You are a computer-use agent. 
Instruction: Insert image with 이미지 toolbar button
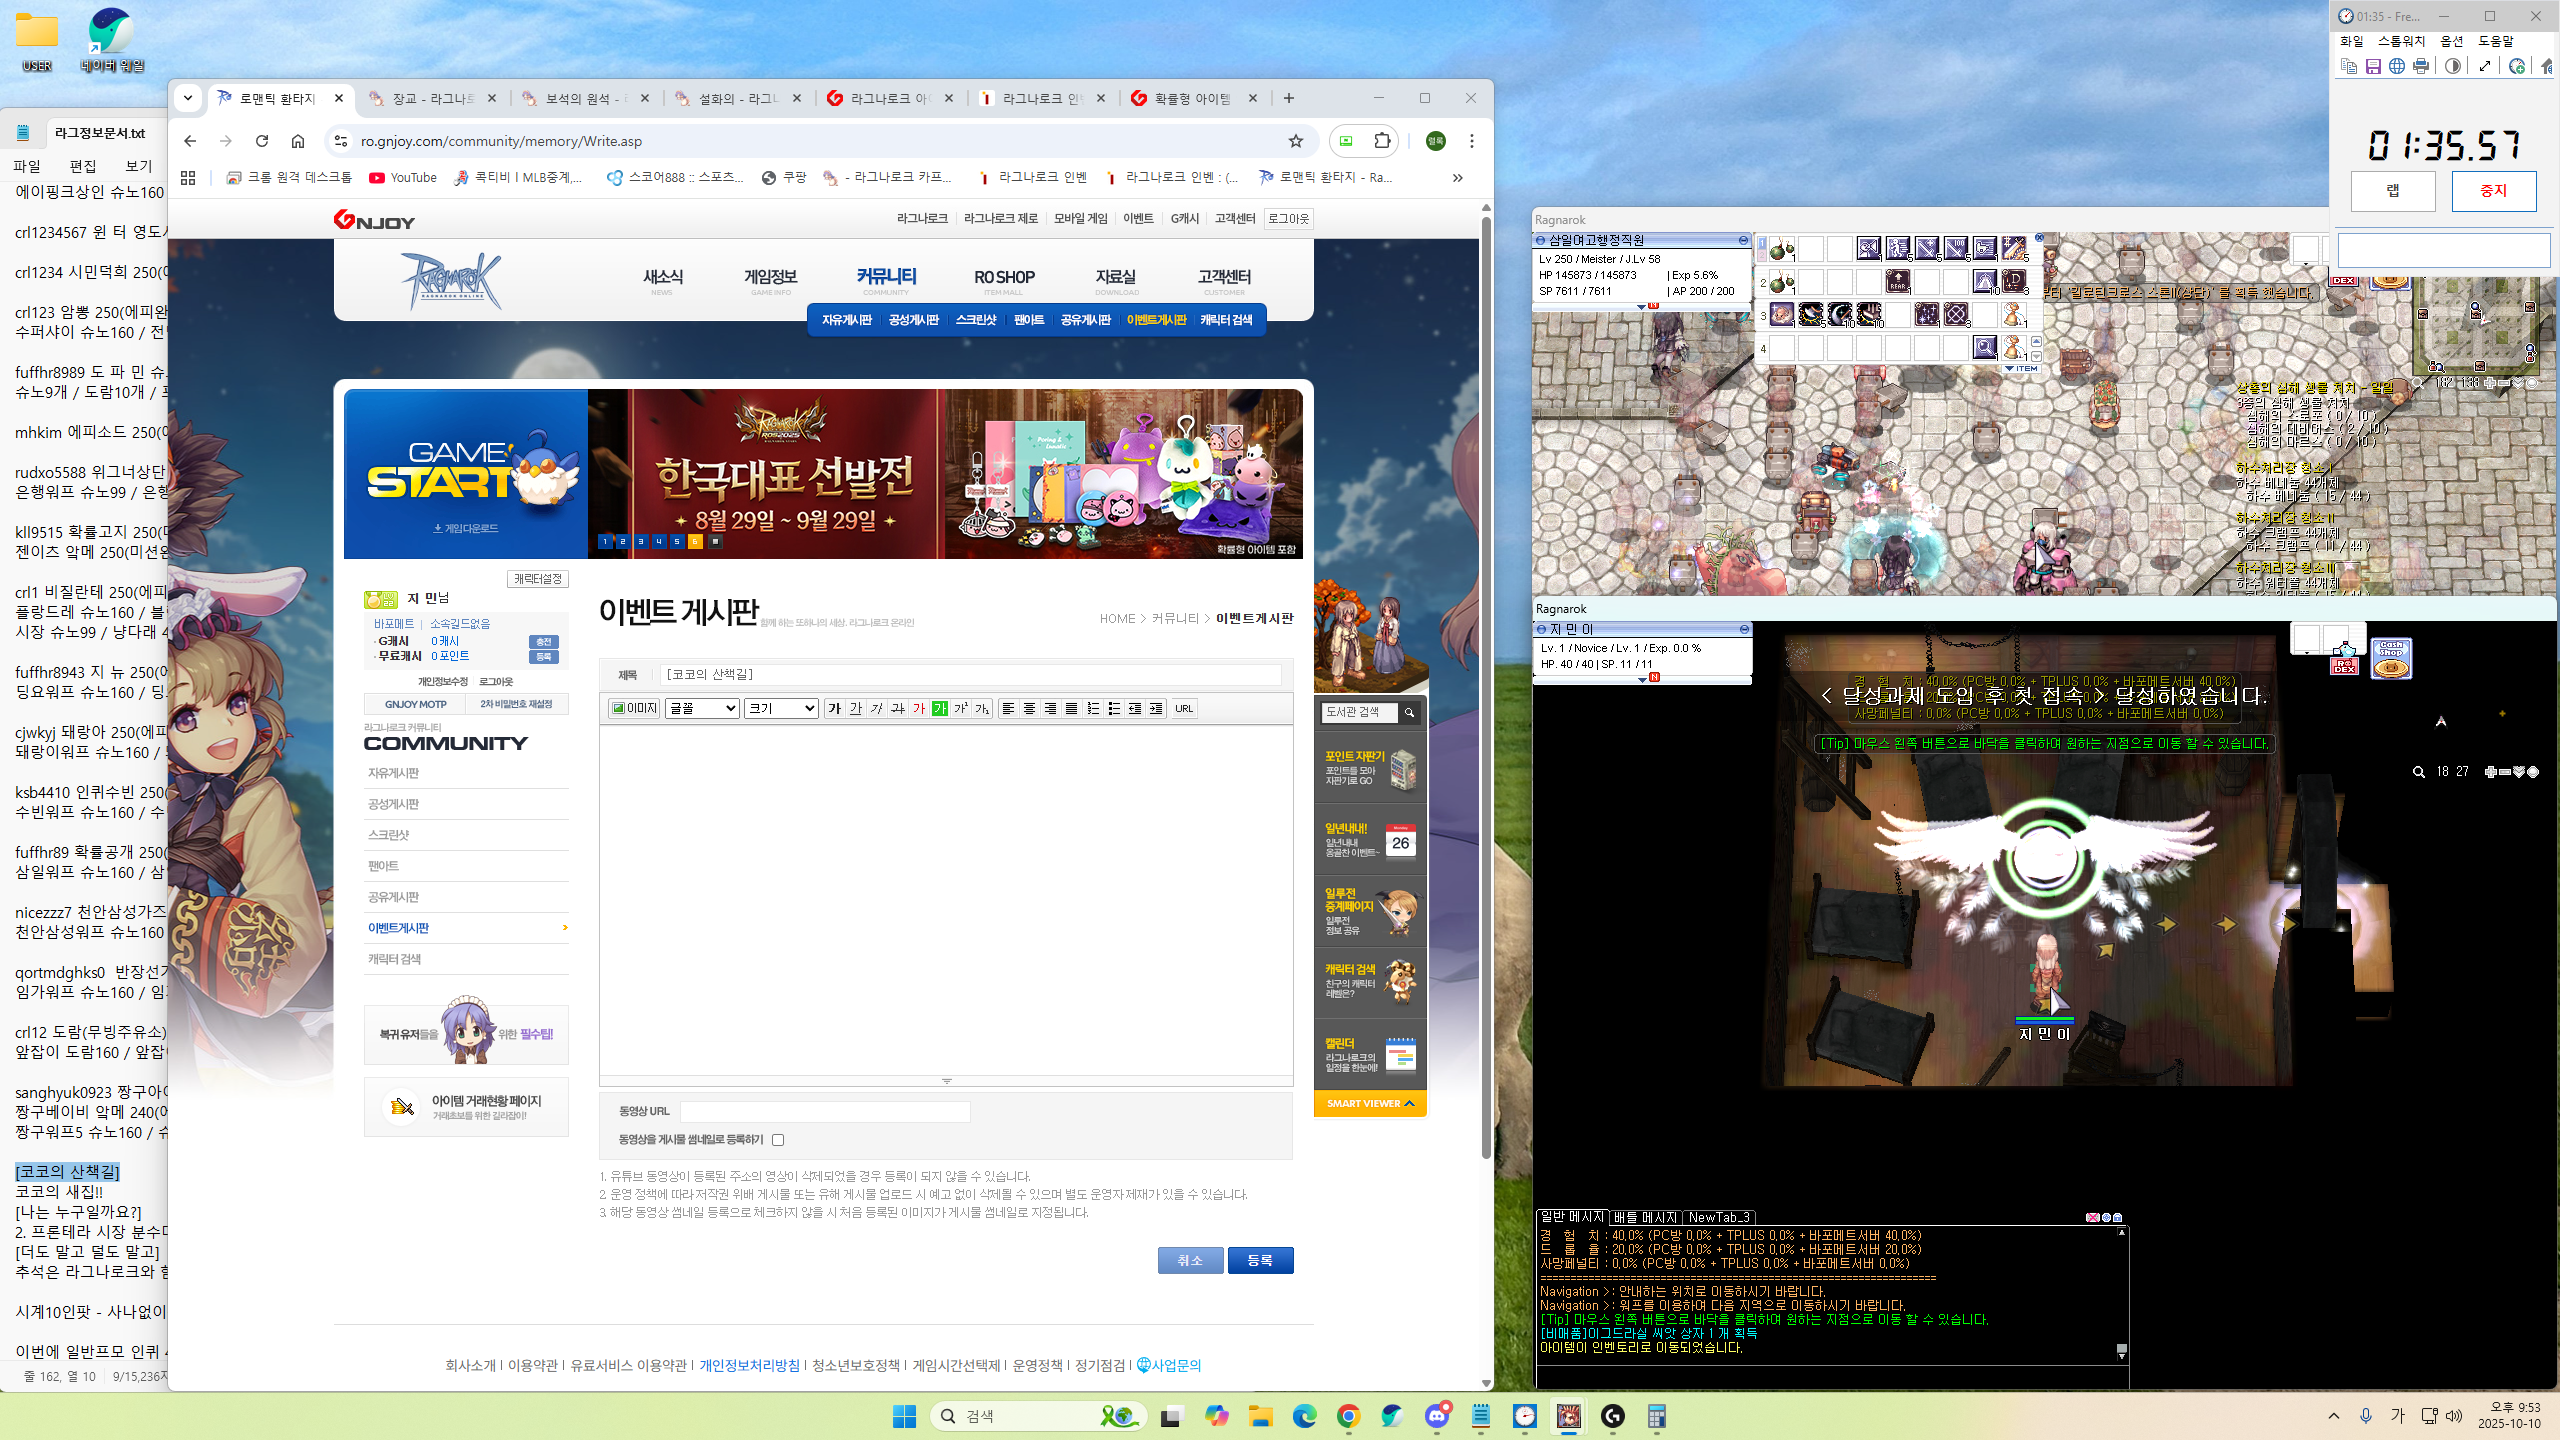(x=634, y=708)
